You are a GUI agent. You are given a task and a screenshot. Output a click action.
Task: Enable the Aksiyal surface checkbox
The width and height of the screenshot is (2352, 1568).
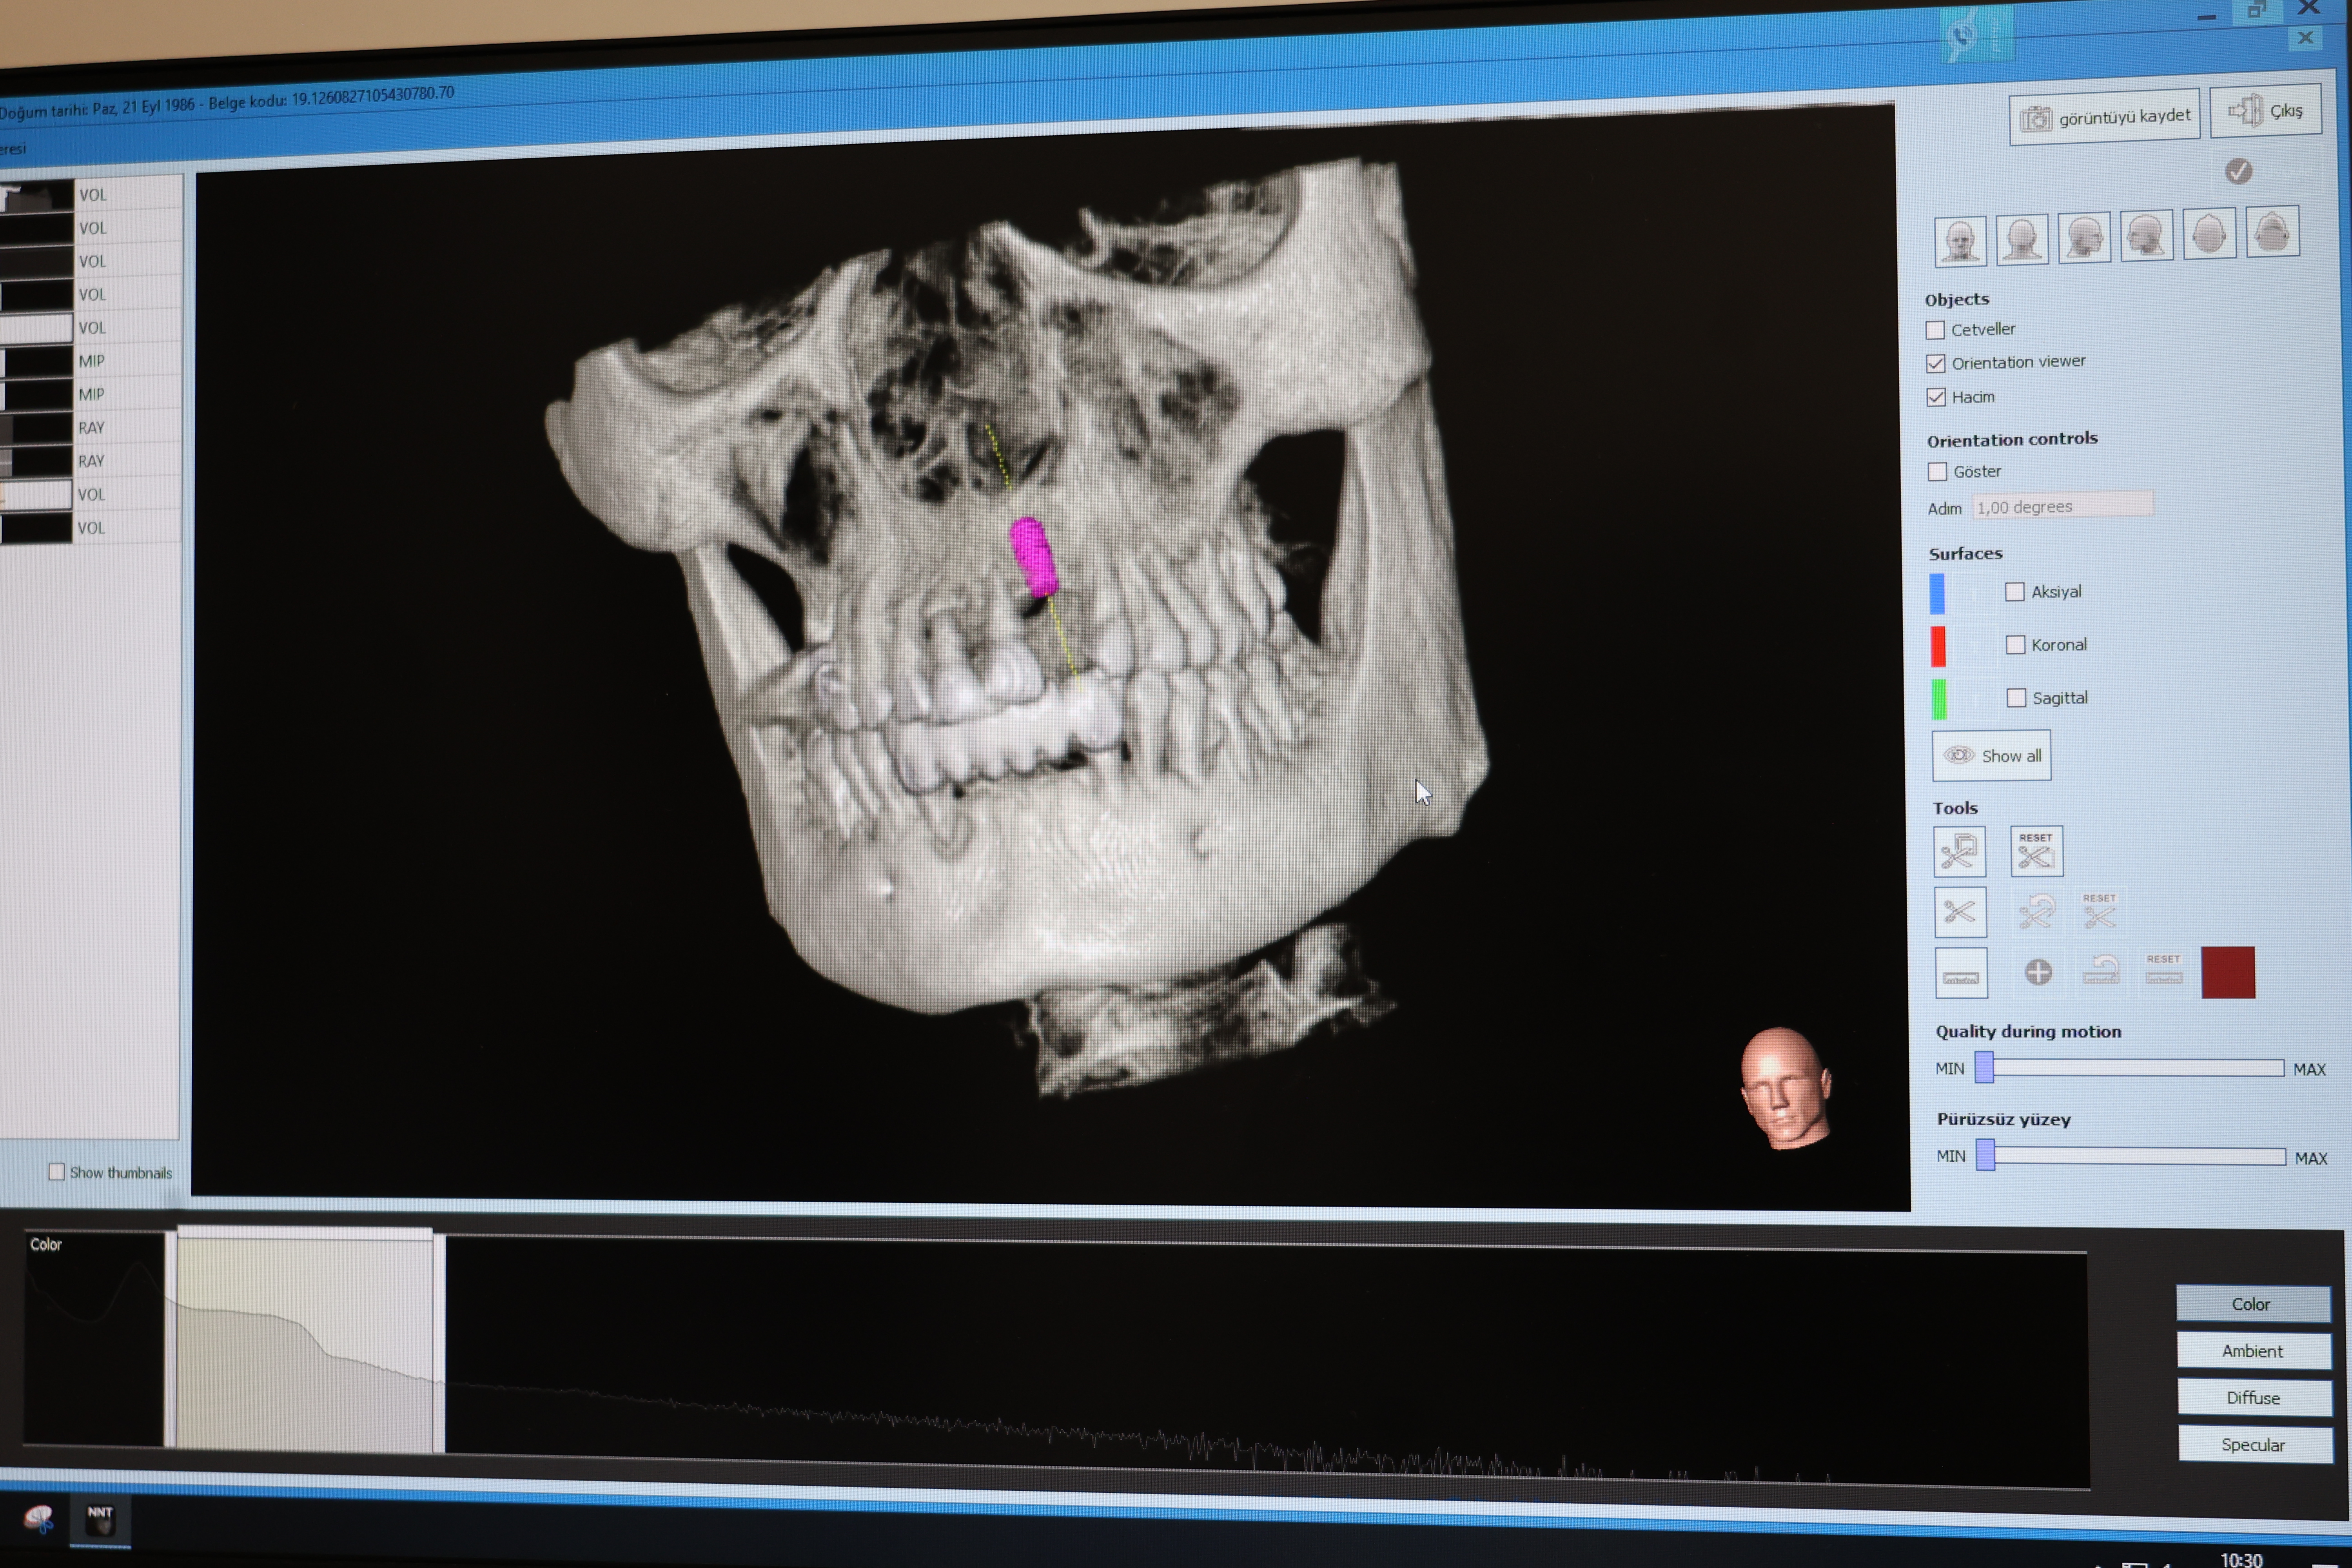tap(2015, 592)
